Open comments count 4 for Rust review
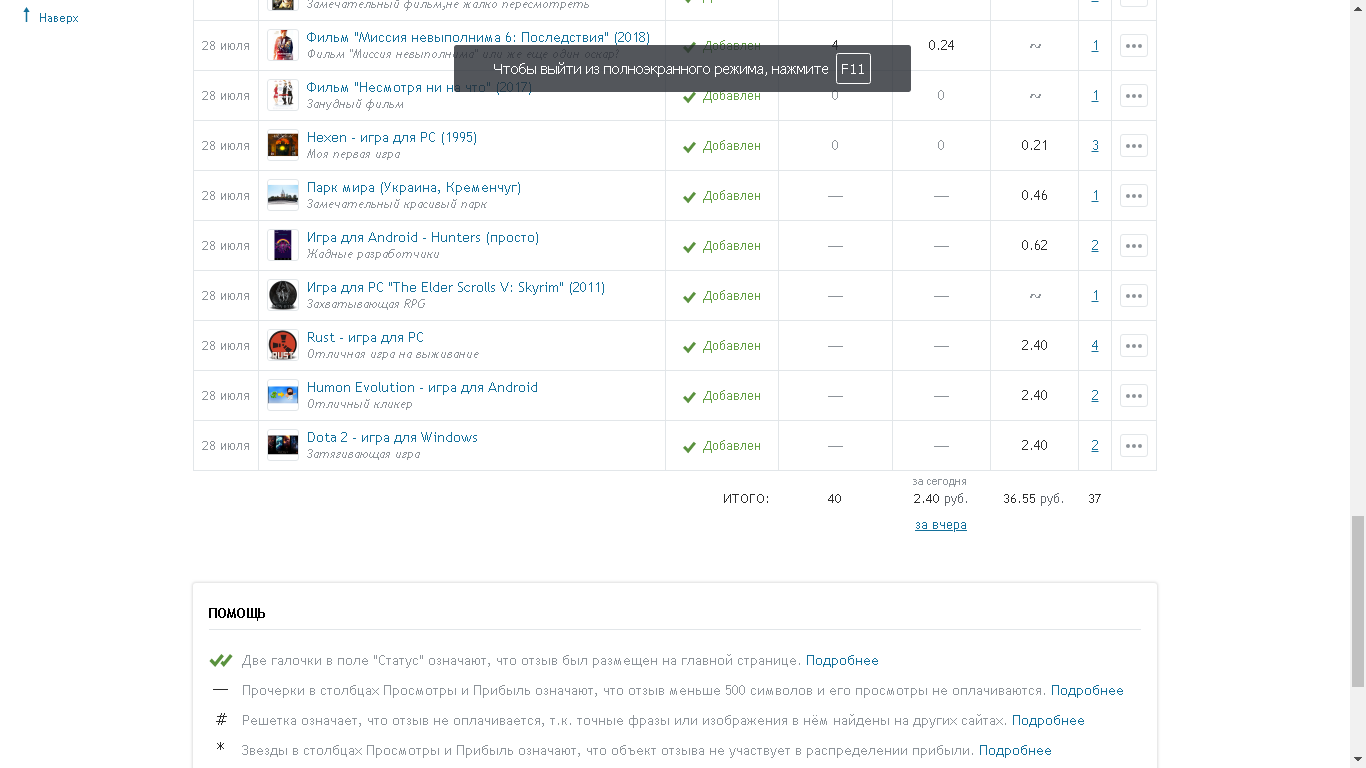The width and height of the screenshot is (1366, 768). point(1095,346)
